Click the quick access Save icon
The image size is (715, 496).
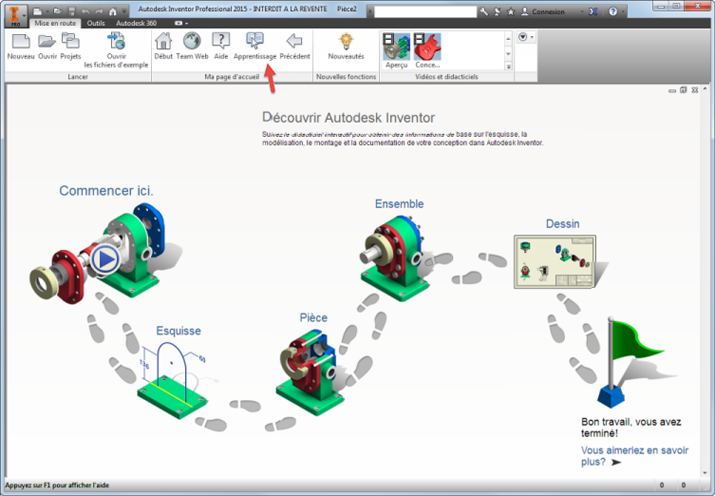tap(72, 11)
